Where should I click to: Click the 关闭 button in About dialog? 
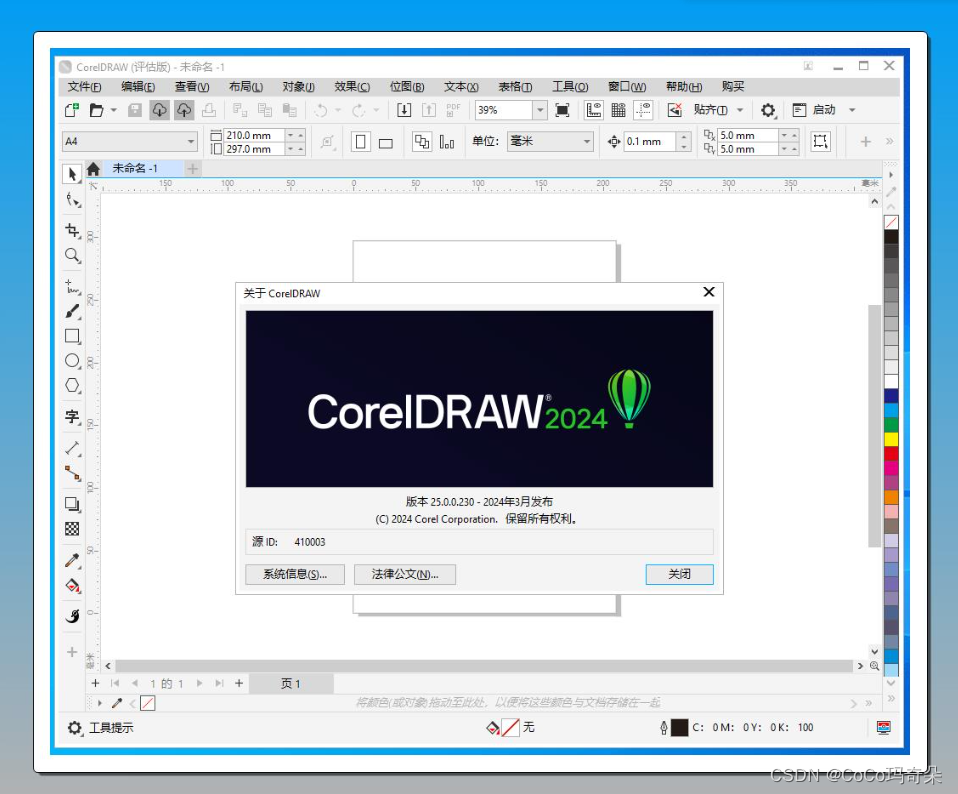[679, 574]
